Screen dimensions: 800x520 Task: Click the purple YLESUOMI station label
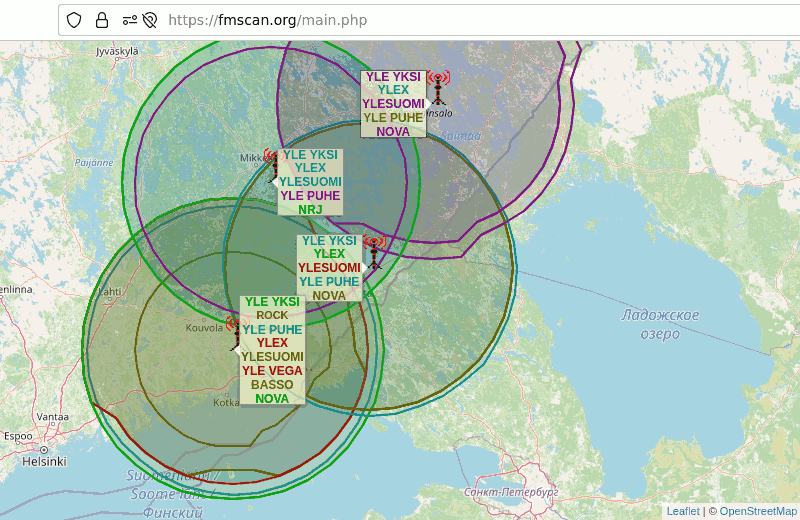[x=393, y=104]
